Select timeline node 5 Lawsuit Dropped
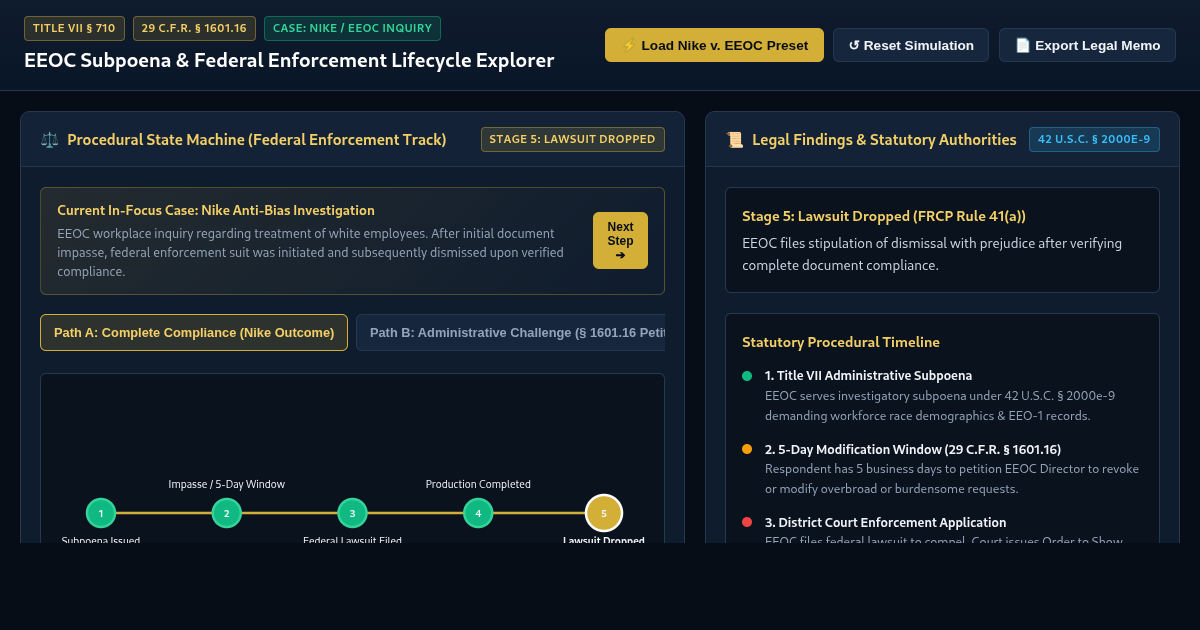 604,513
